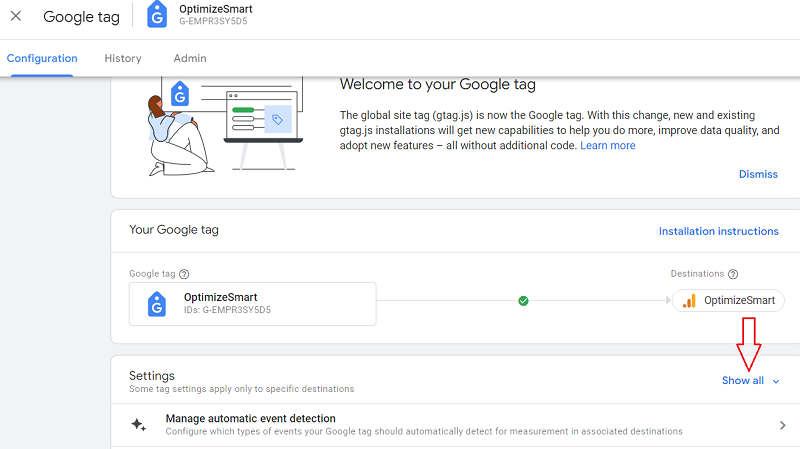
Task: Click the Your Google tag heading
Action: [173, 230]
